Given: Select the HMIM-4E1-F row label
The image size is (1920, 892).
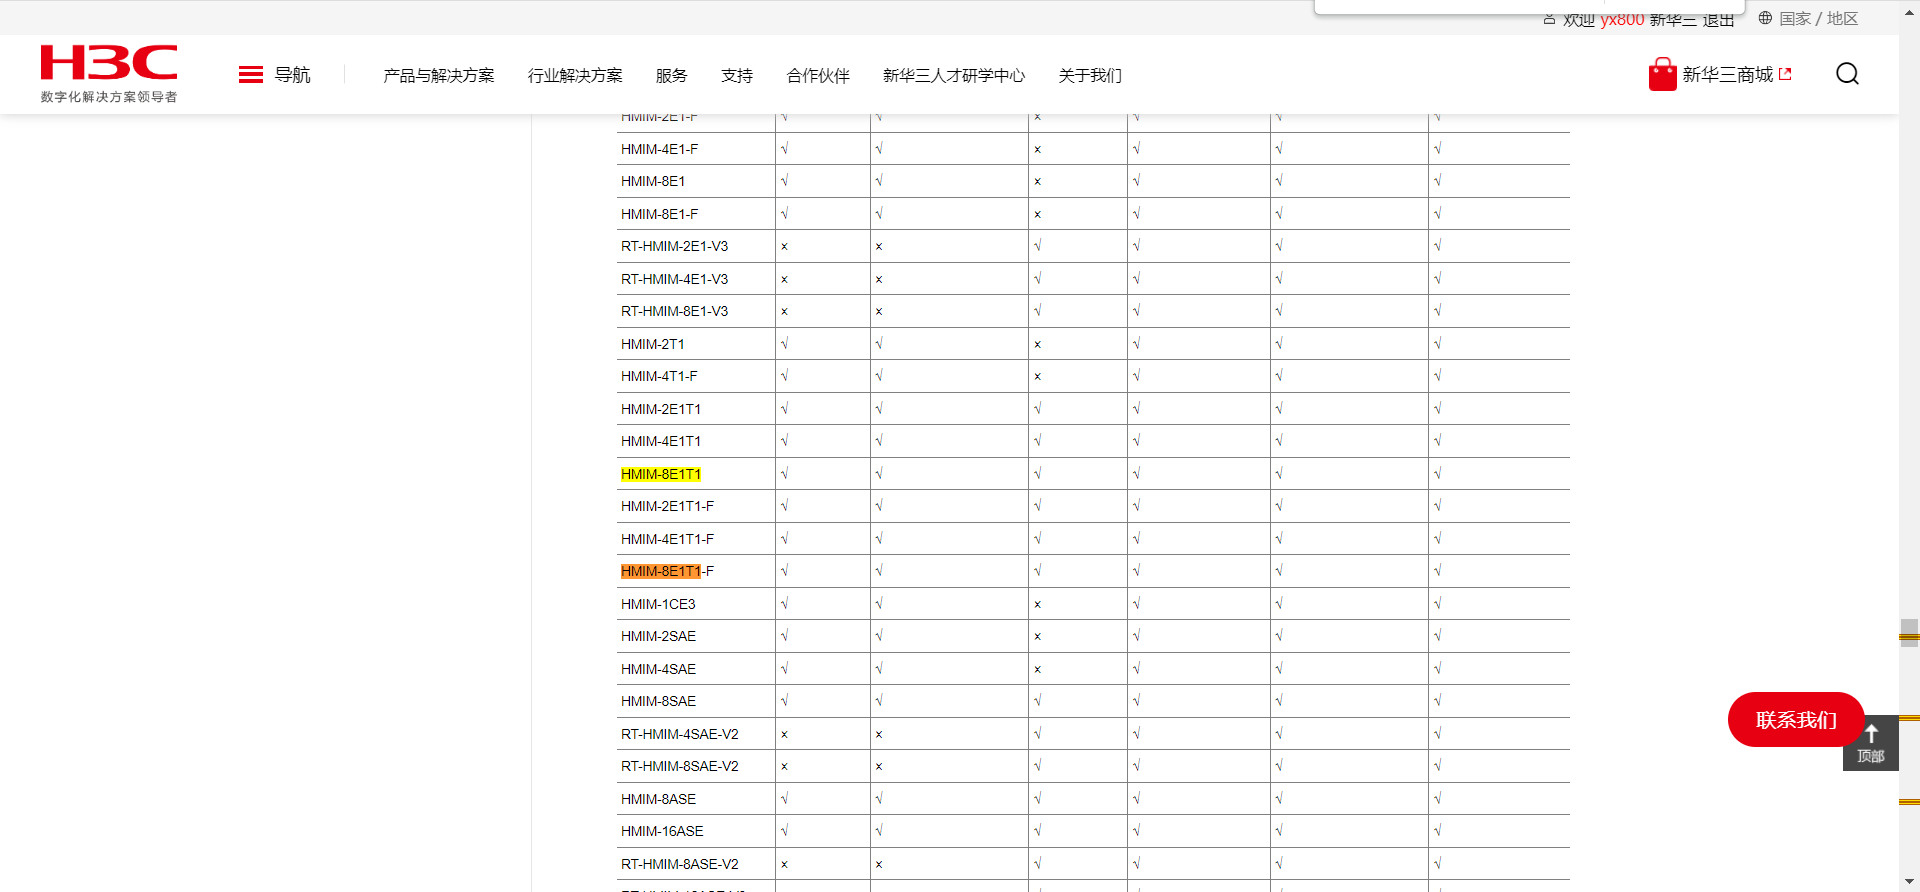Looking at the screenshot, I should click(x=660, y=149).
